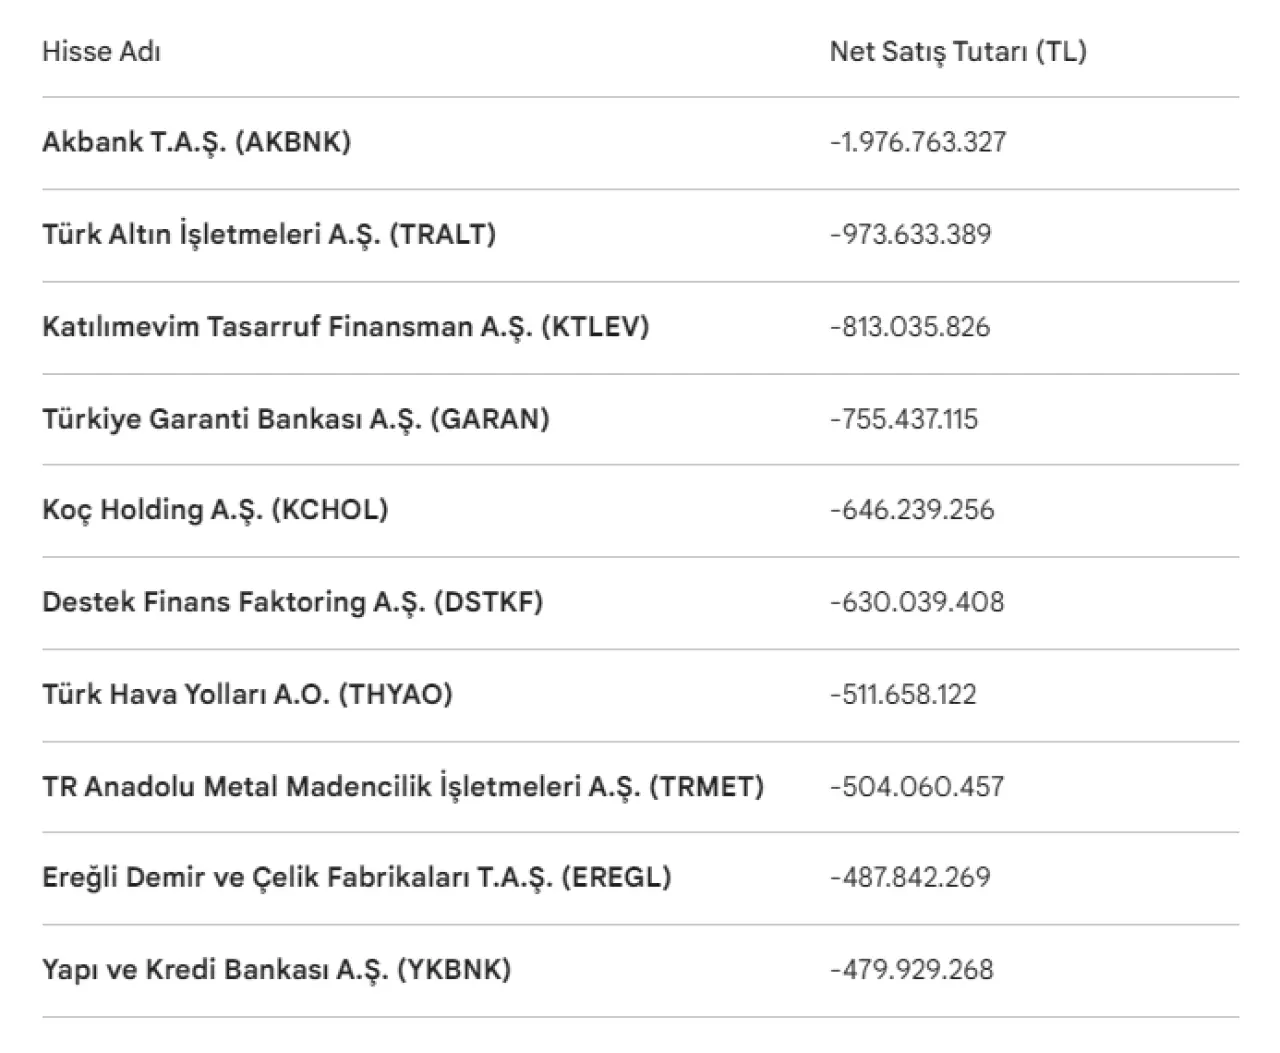Click the GARAN amount -755.437.115

coord(903,418)
